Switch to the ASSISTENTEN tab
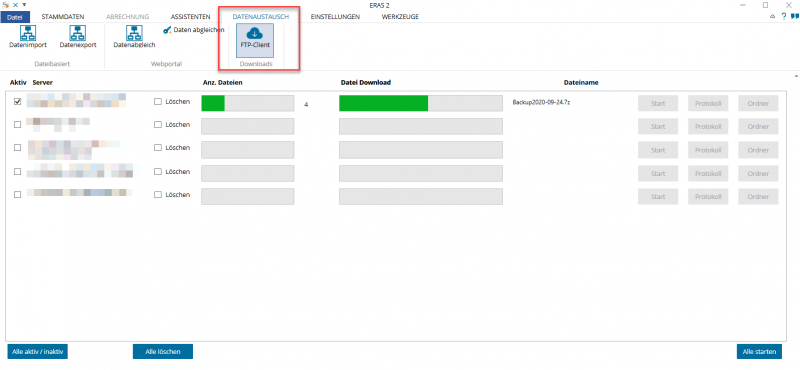This screenshot has width=800, height=370. (190, 17)
